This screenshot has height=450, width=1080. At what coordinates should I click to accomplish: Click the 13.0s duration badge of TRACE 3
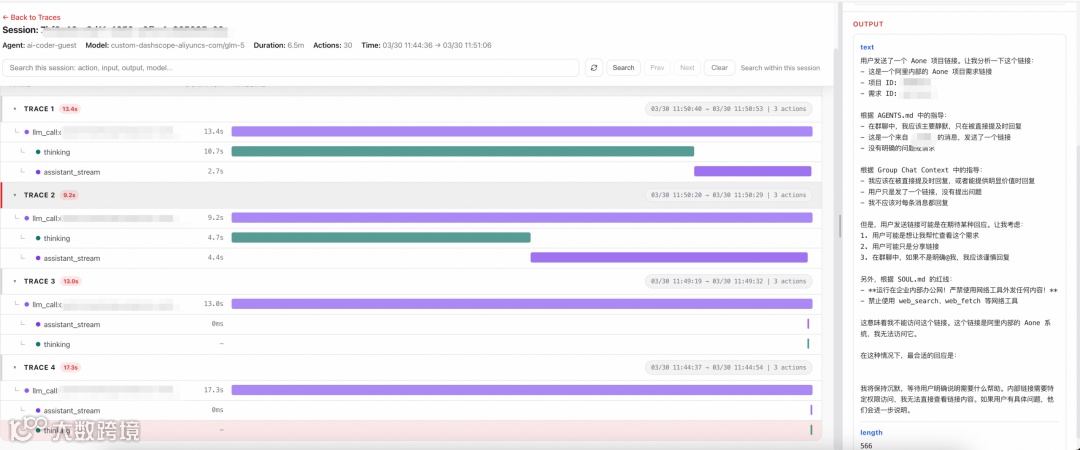[71, 281]
